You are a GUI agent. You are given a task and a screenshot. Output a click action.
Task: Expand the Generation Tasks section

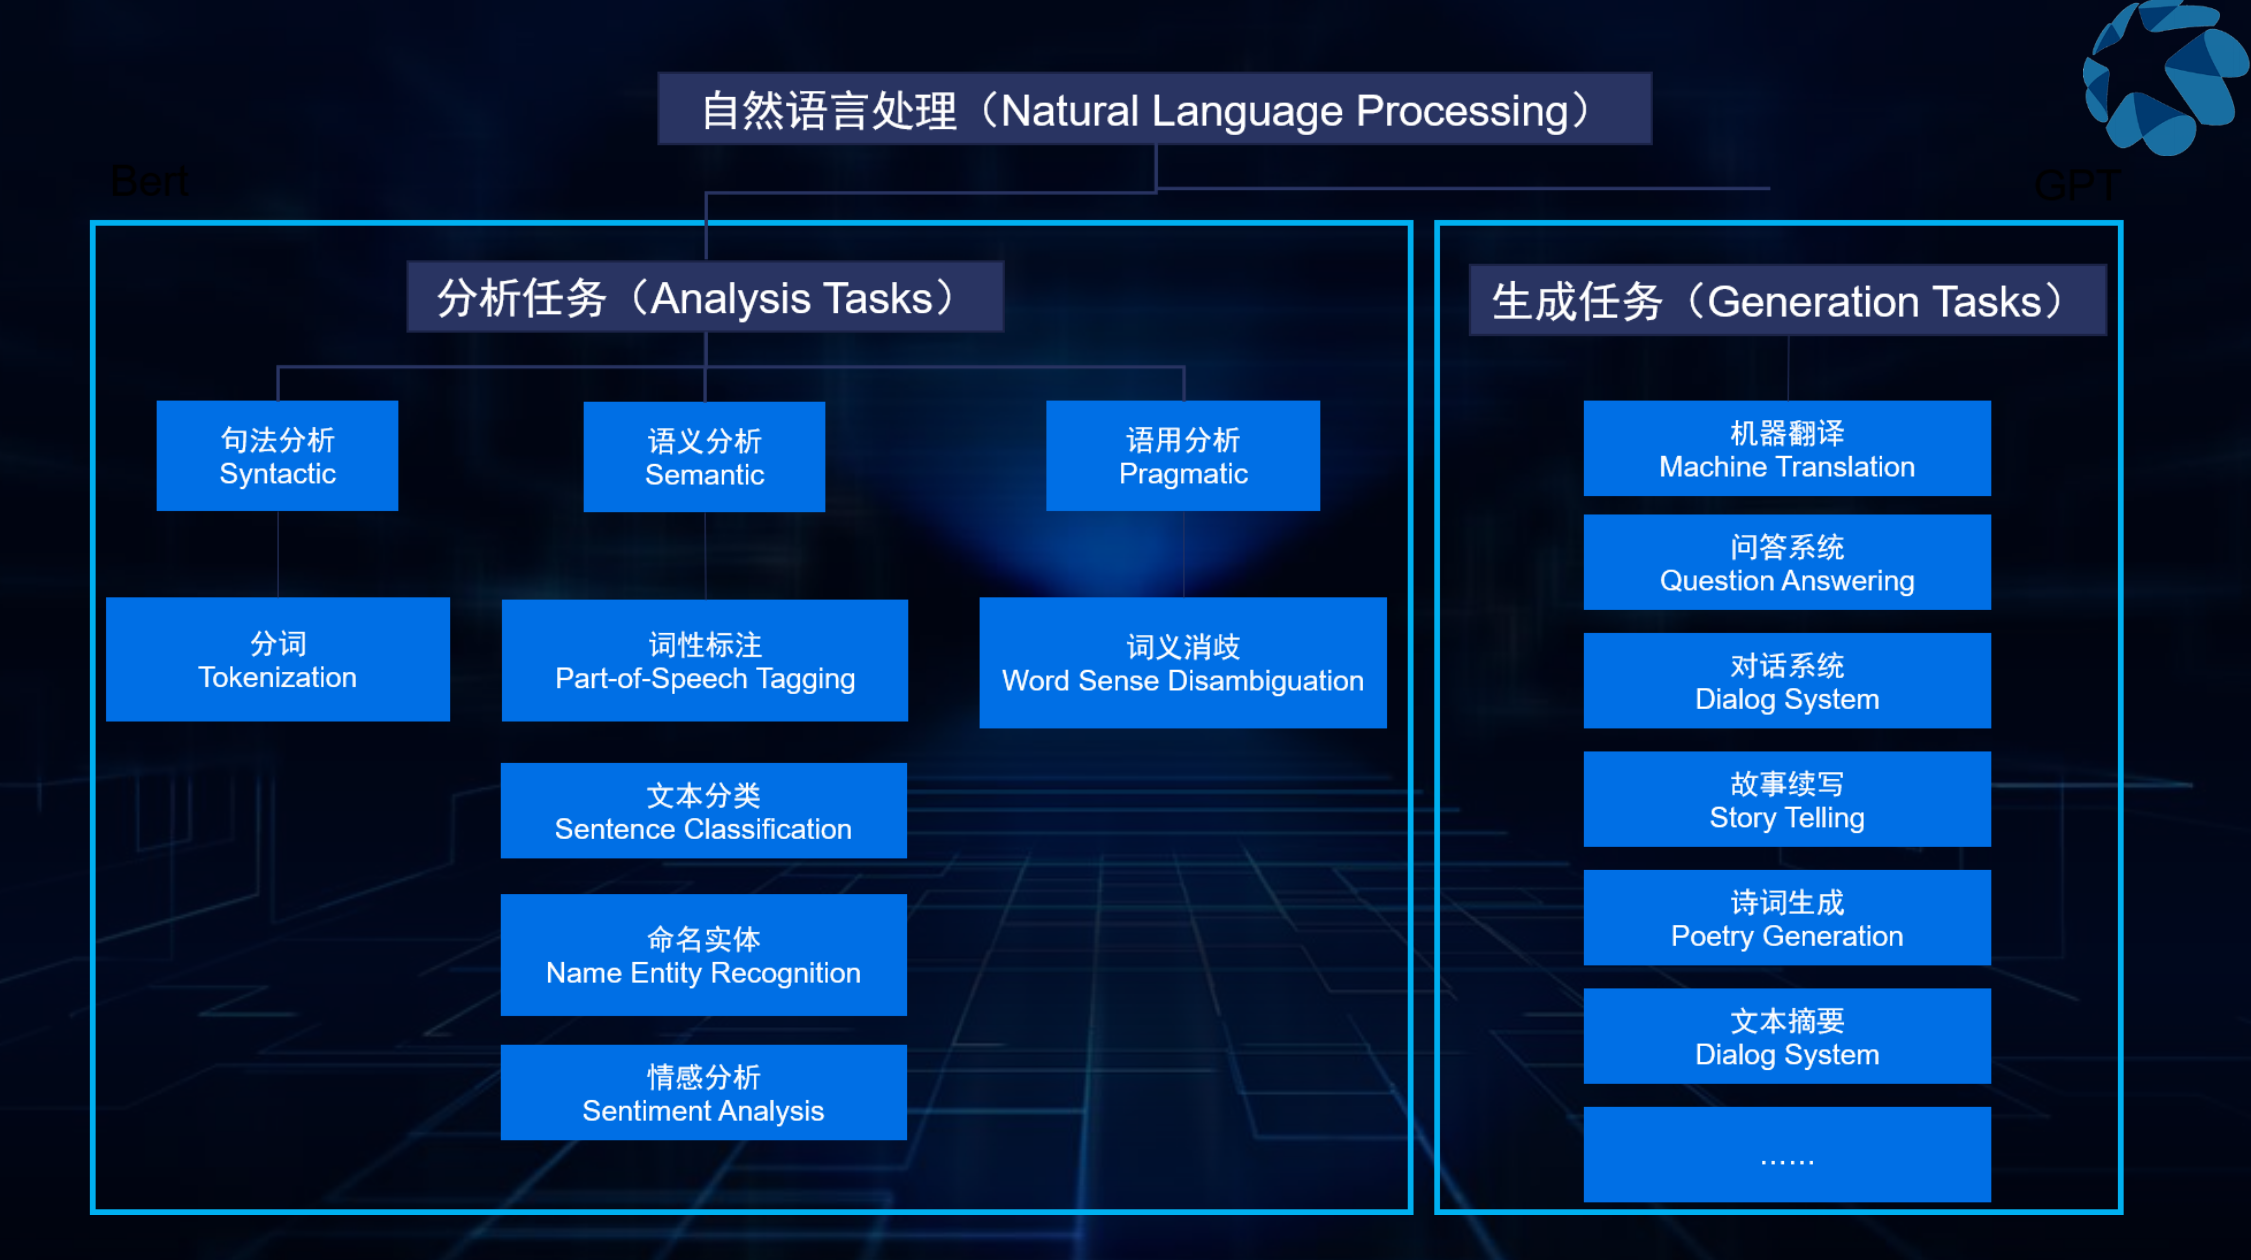1789,300
